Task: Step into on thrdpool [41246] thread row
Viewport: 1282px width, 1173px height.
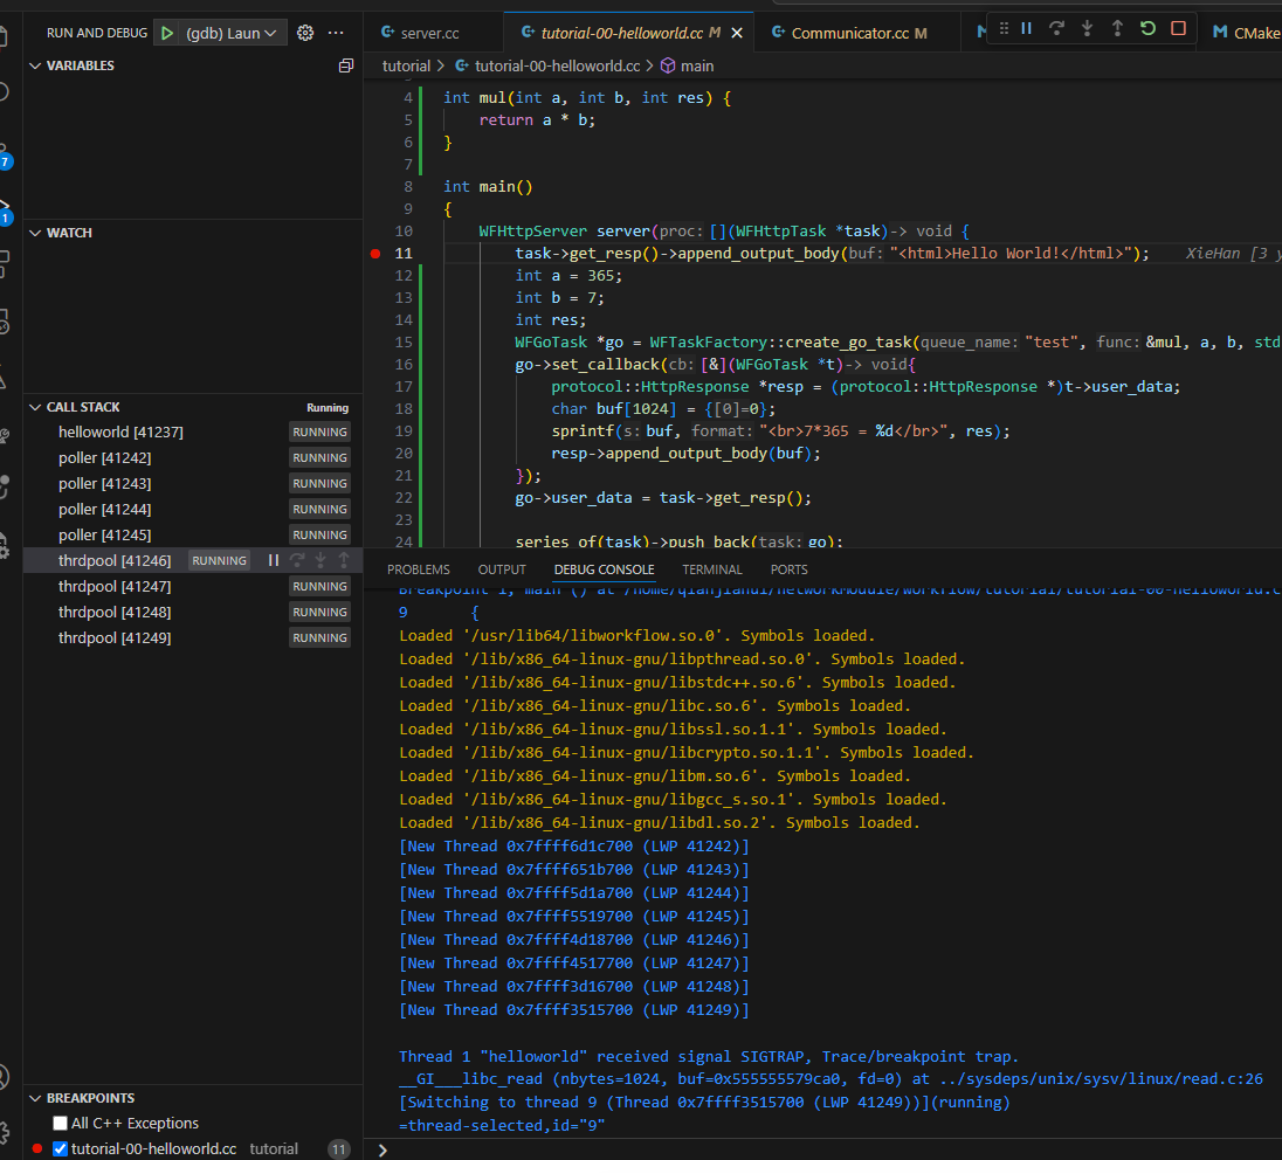Action: pyautogui.click(x=320, y=561)
